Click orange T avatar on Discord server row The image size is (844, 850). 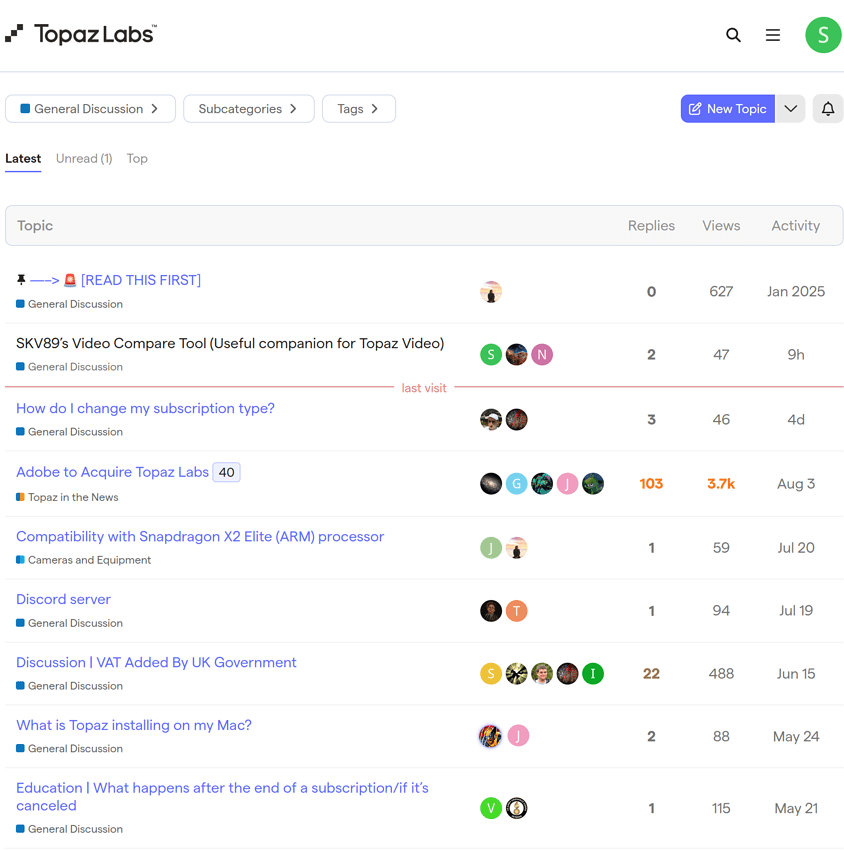click(516, 611)
